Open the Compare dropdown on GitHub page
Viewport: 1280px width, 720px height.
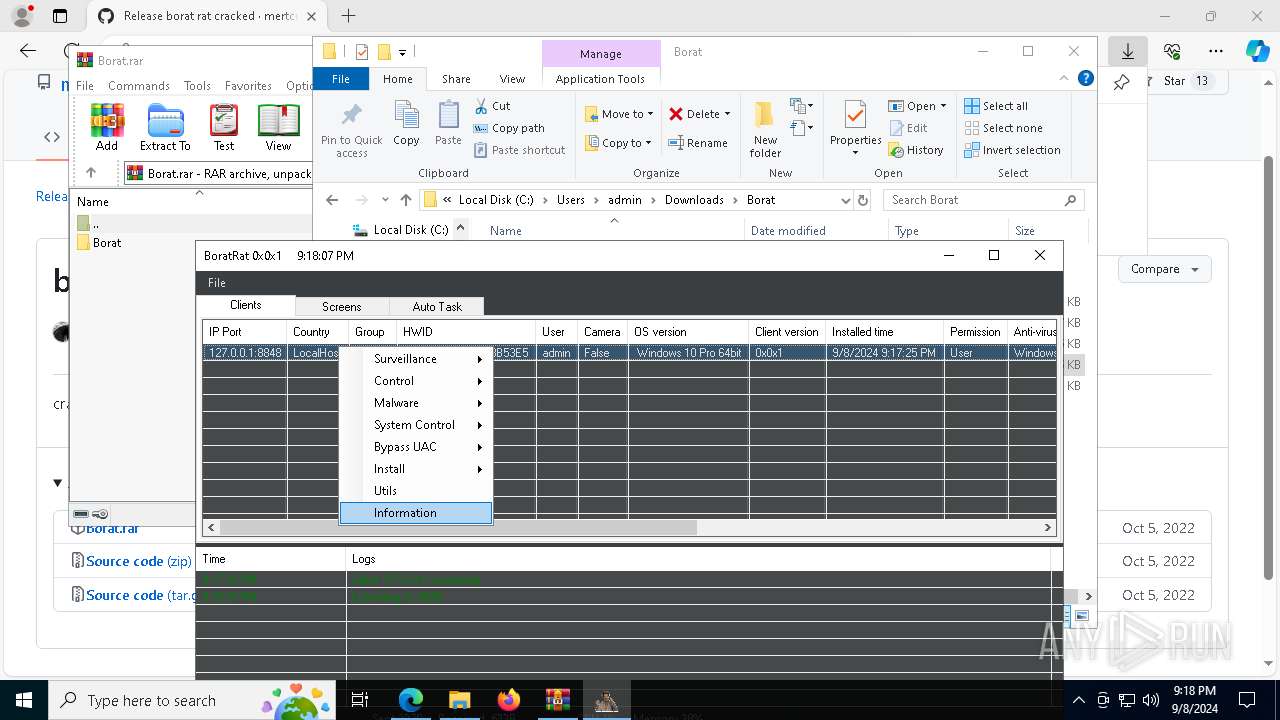click(x=1165, y=269)
